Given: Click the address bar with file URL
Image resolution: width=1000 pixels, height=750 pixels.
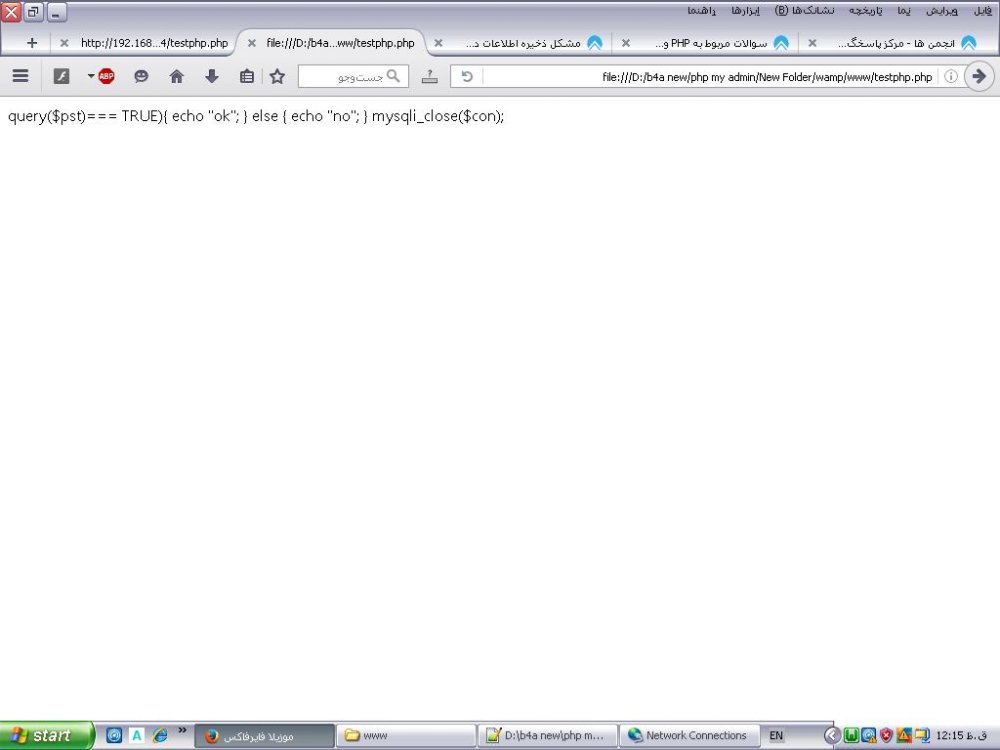Looking at the screenshot, I should (710, 76).
